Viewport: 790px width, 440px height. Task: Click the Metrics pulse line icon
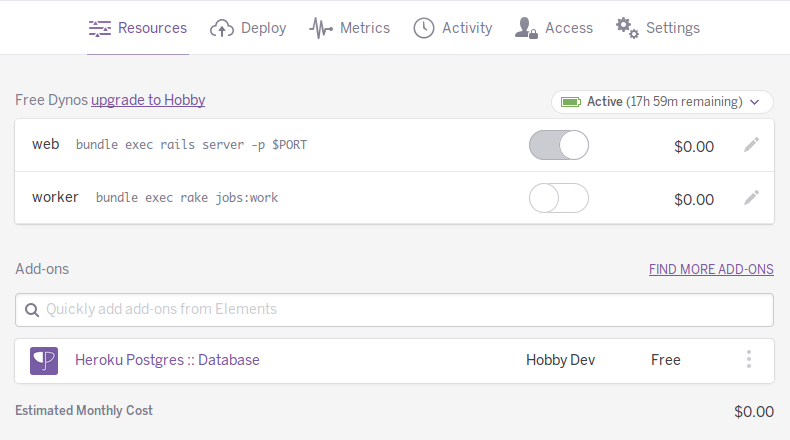coord(321,28)
